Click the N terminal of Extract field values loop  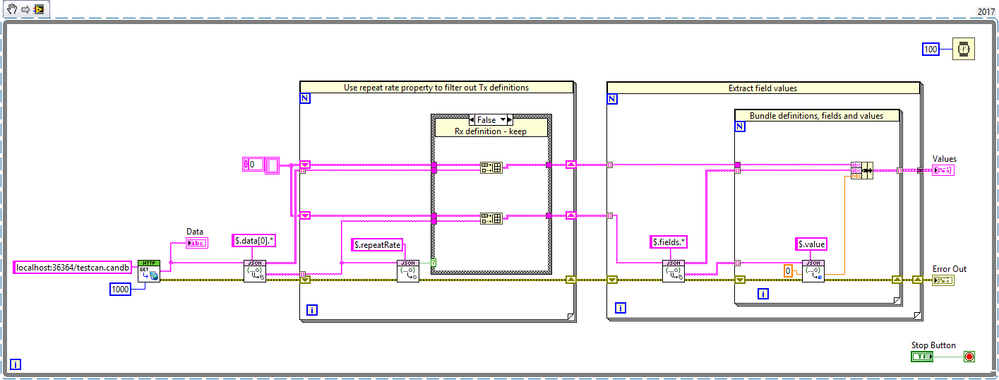click(x=612, y=99)
